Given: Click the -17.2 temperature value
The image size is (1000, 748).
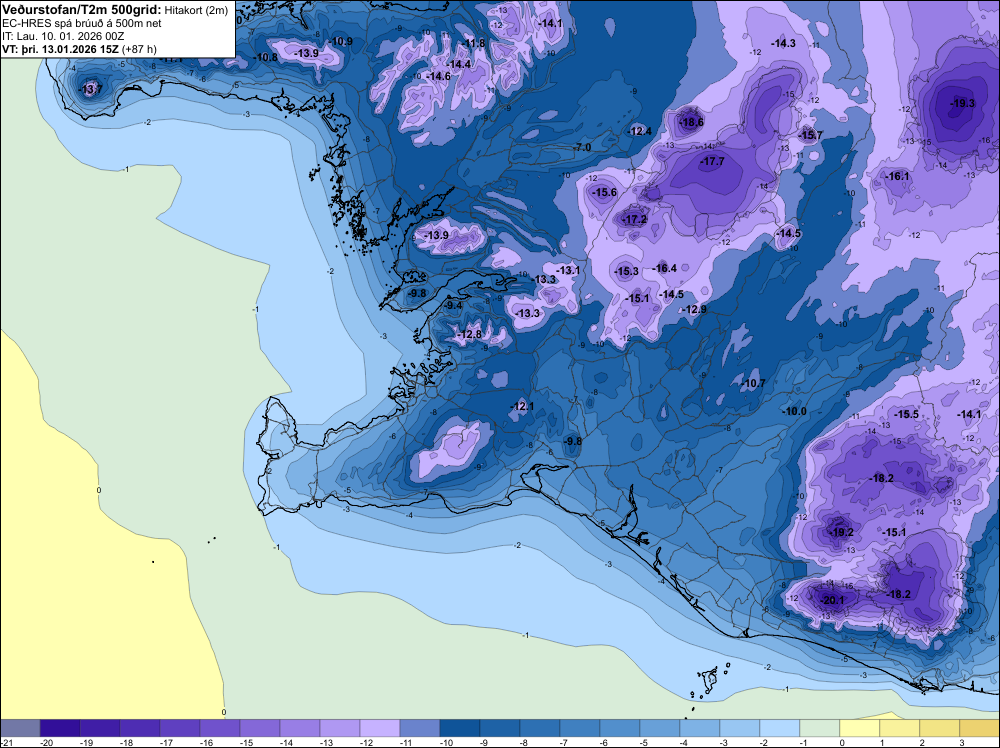Looking at the screenshot, I should (x=635, y=219).
